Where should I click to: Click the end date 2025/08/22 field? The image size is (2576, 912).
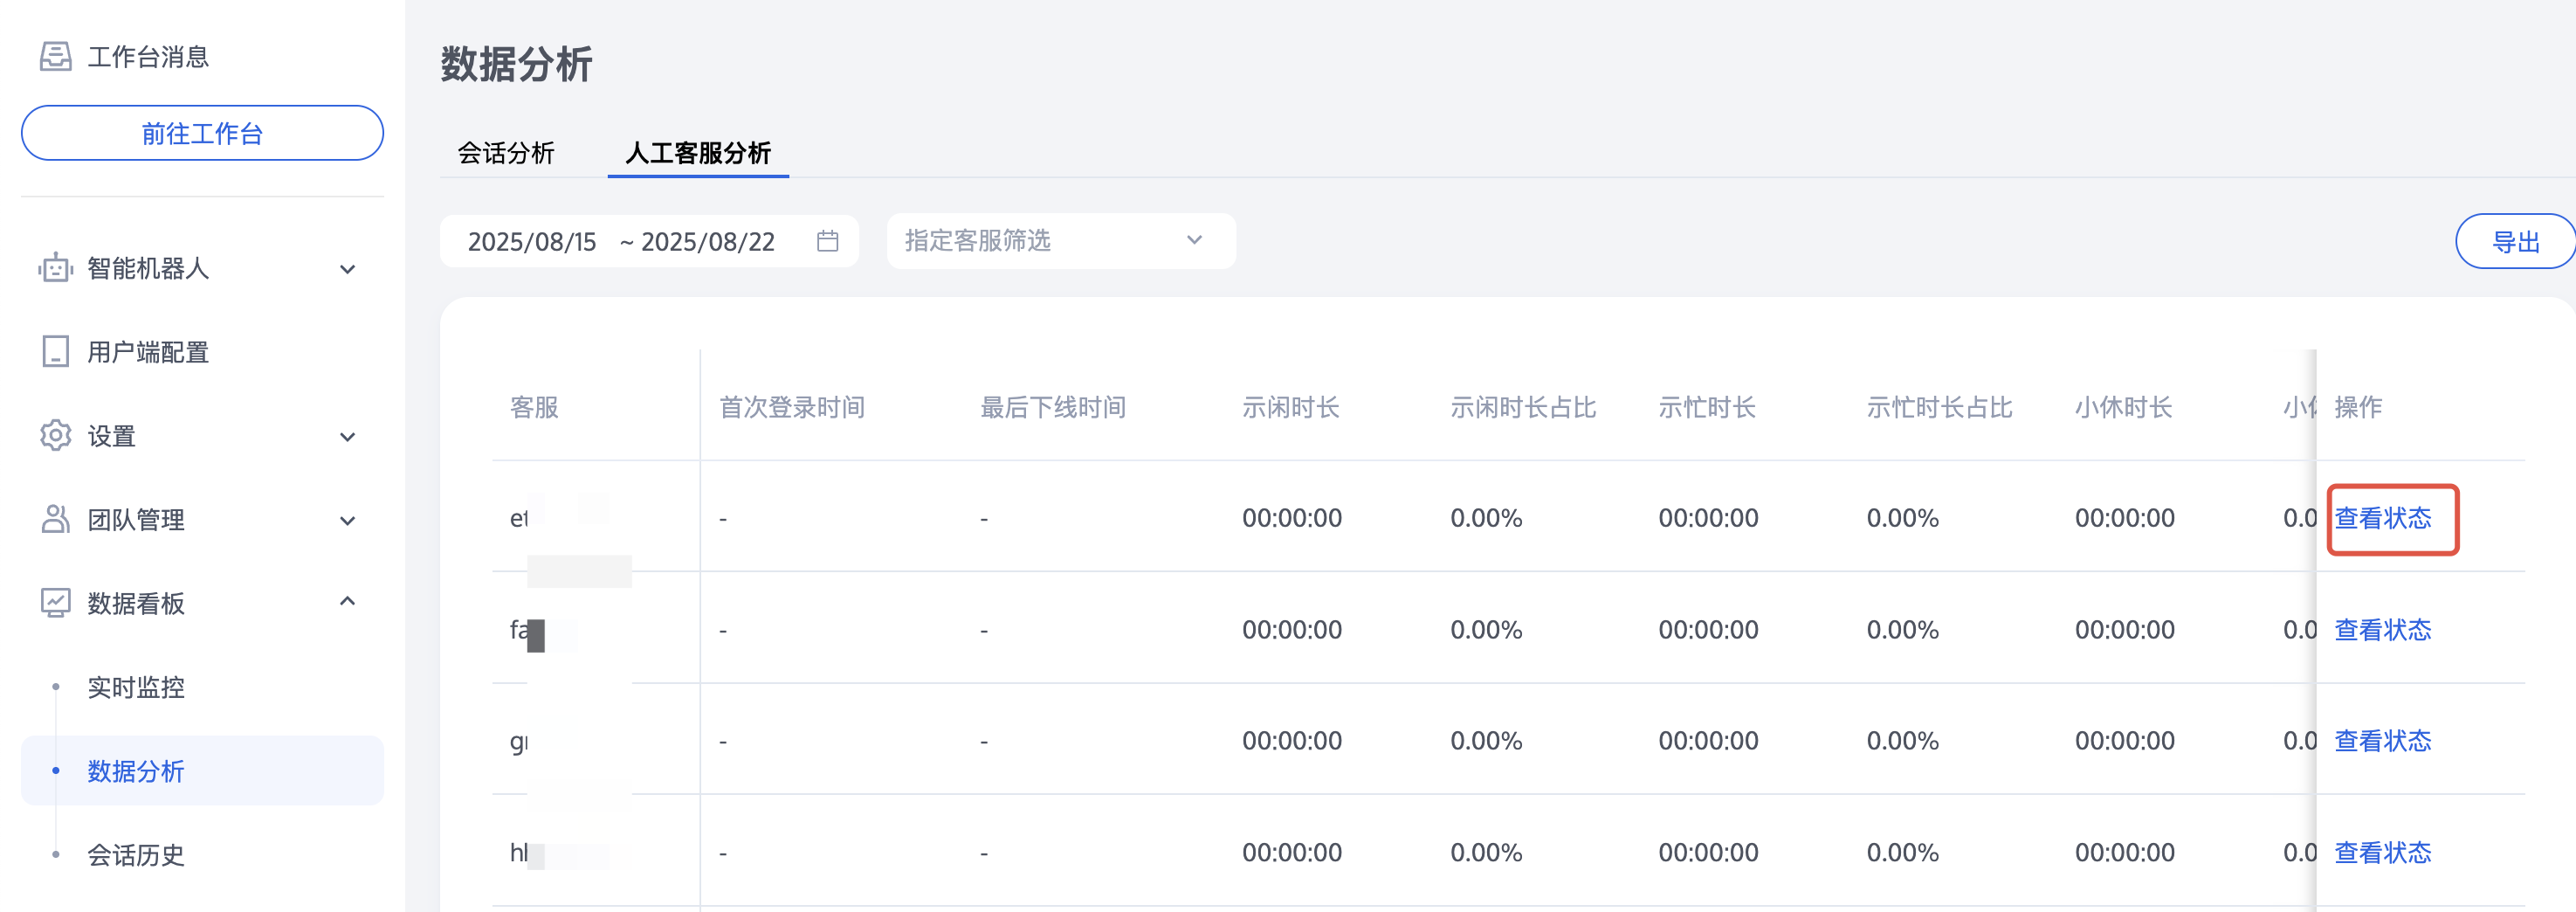pyautogui.click(x=708, y=242)
